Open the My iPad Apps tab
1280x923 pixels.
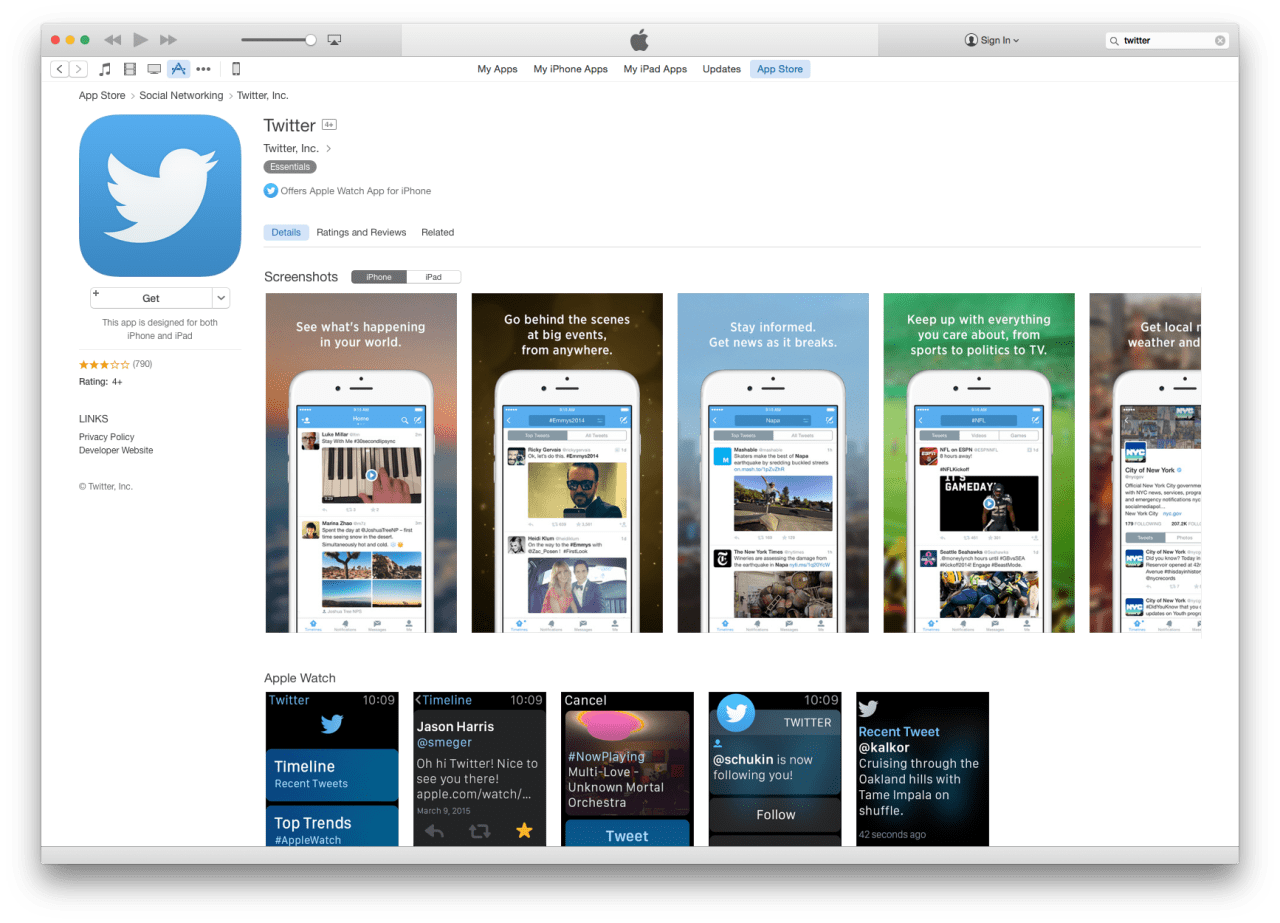pyautogui.click(x=655, y=69)
